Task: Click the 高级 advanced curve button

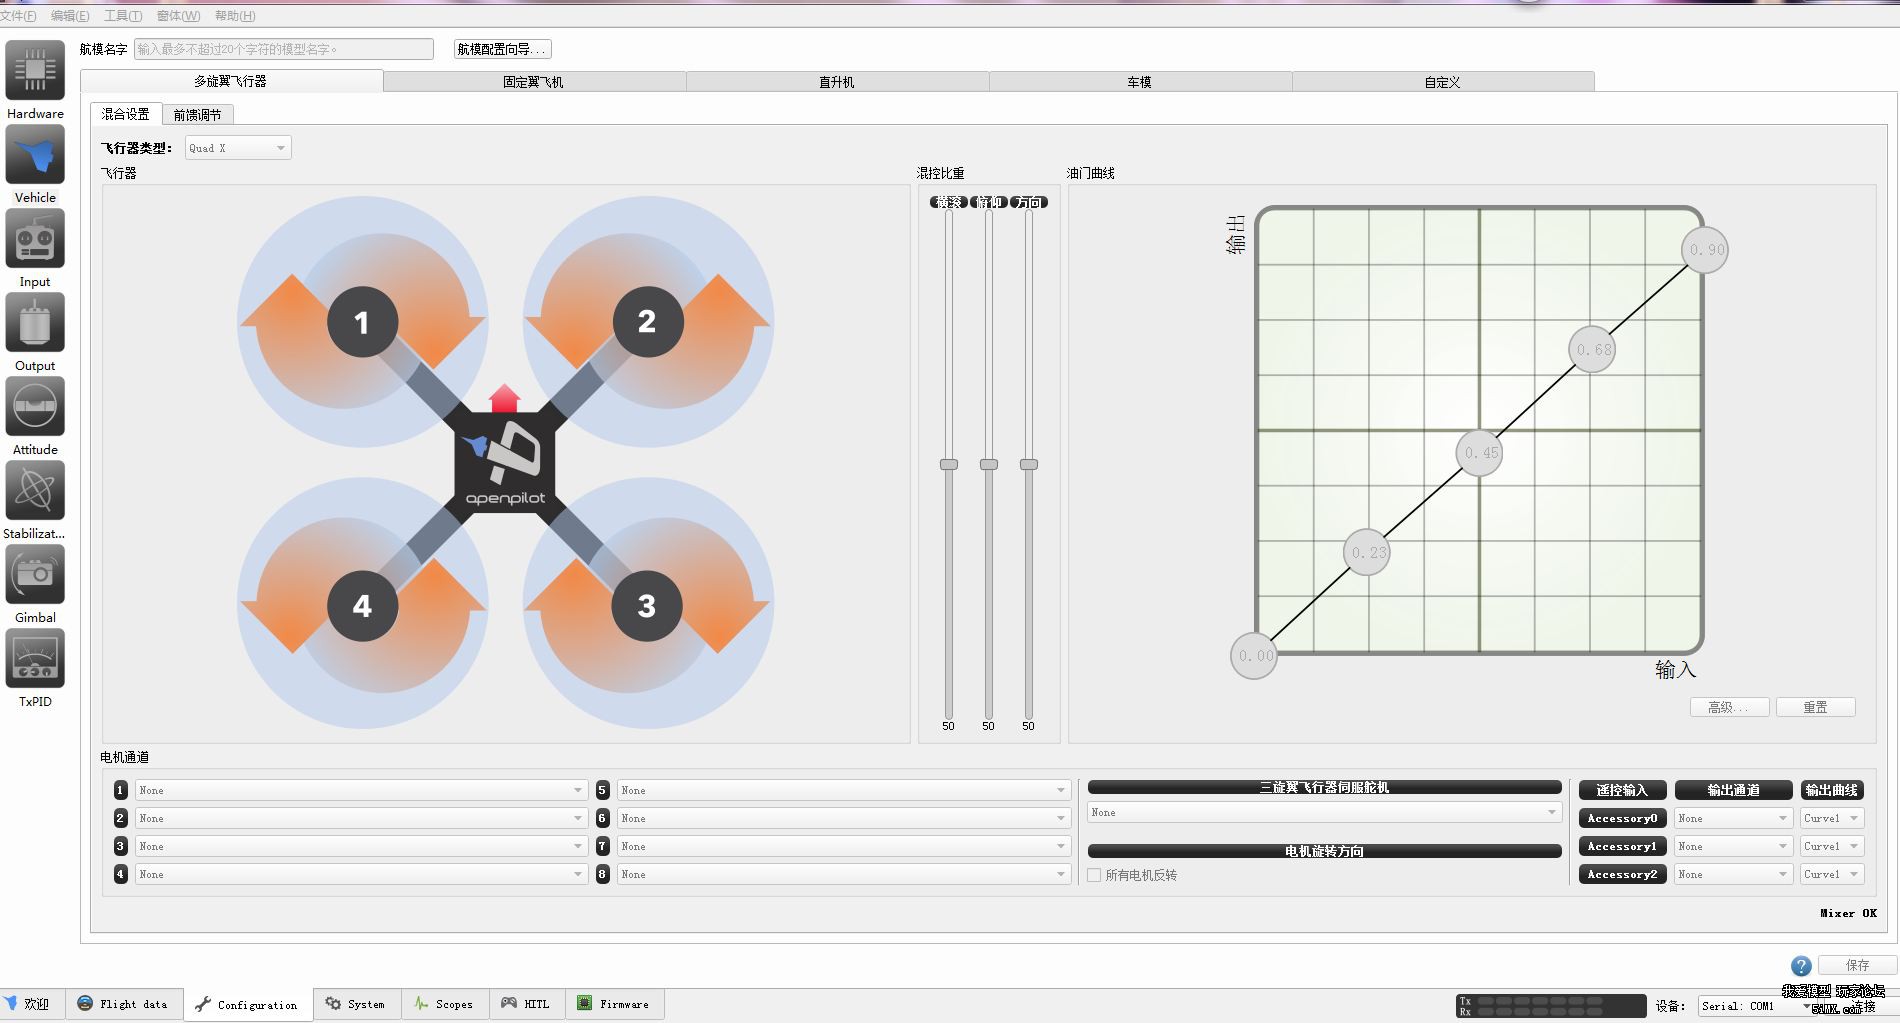Action: 1729,707
